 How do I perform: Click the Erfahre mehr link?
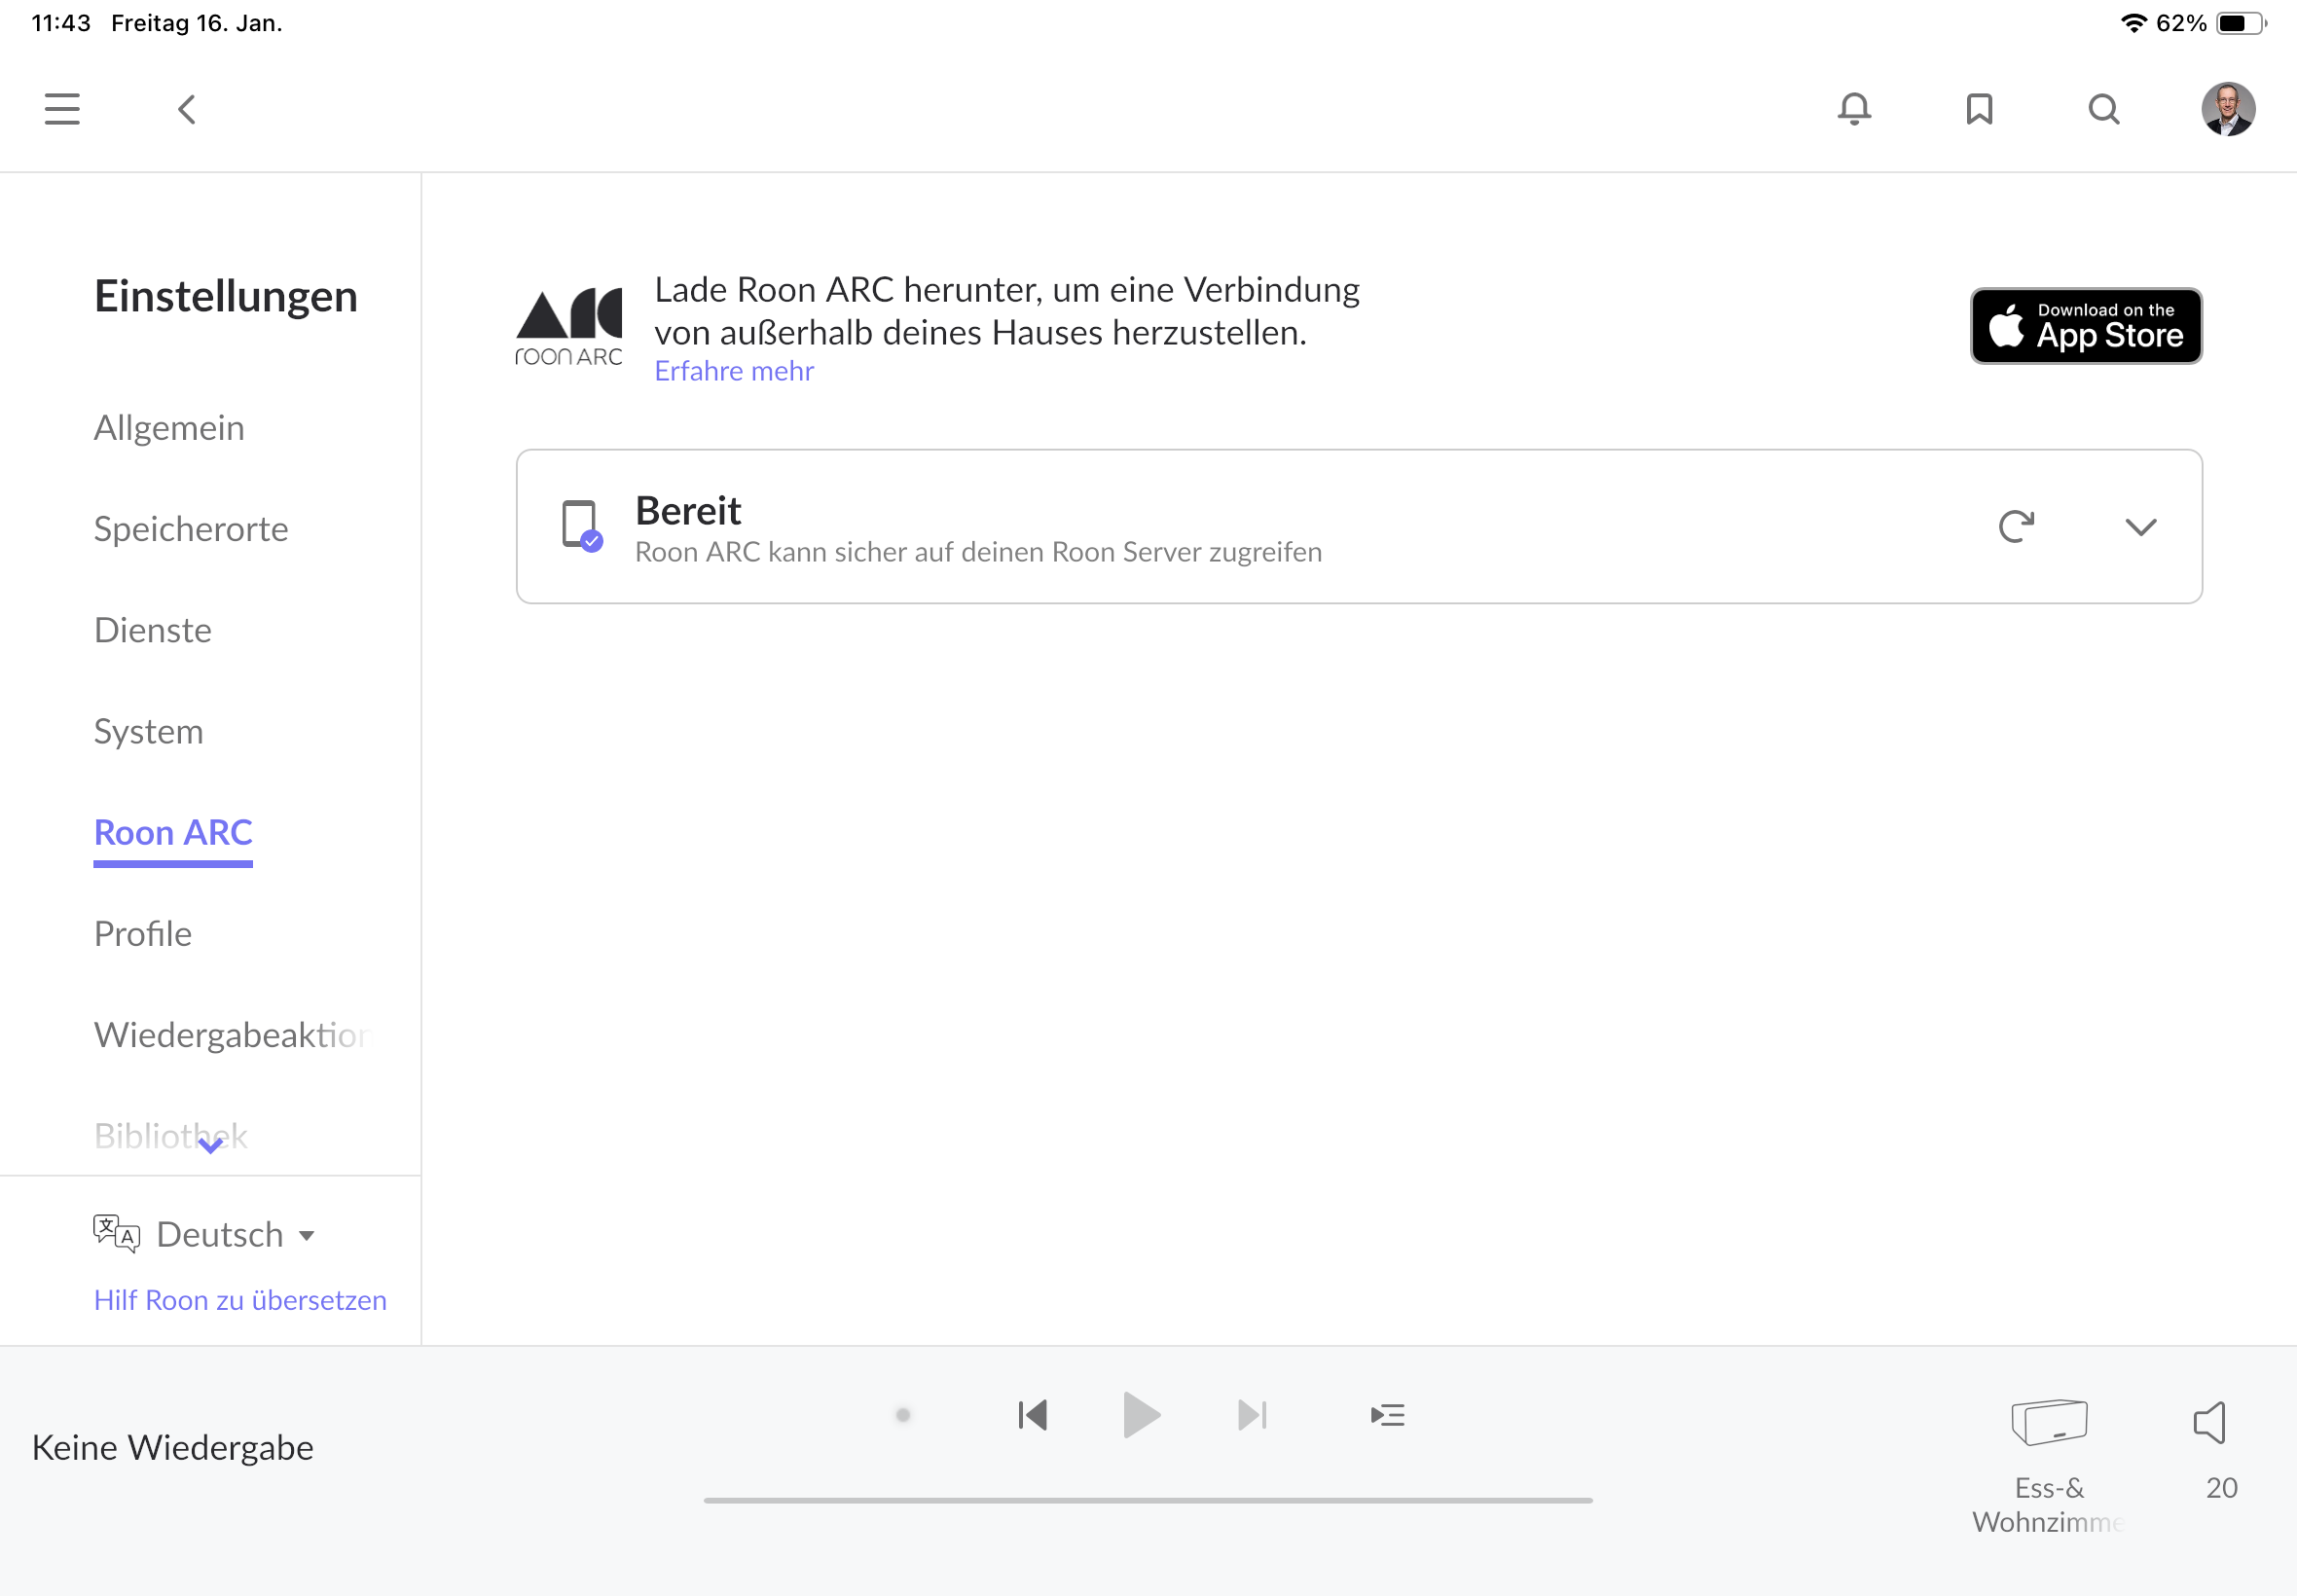734,371
